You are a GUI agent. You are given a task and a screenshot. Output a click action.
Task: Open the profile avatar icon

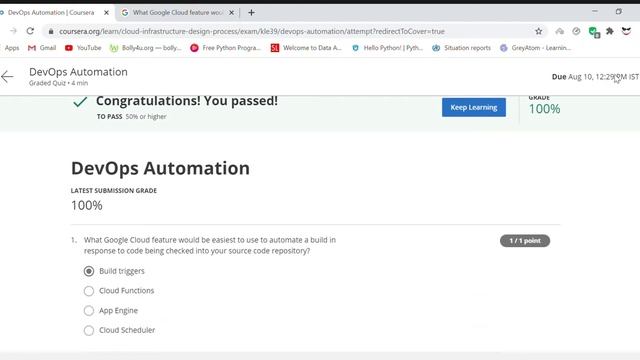pos(626,31)
